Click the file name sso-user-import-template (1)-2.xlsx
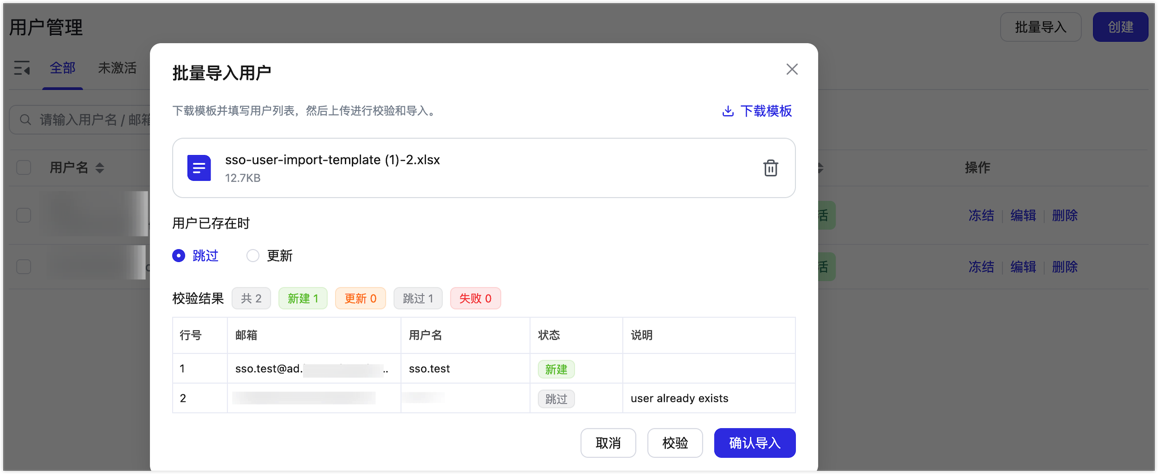The image size is (1158, 474). click(332, 160)
